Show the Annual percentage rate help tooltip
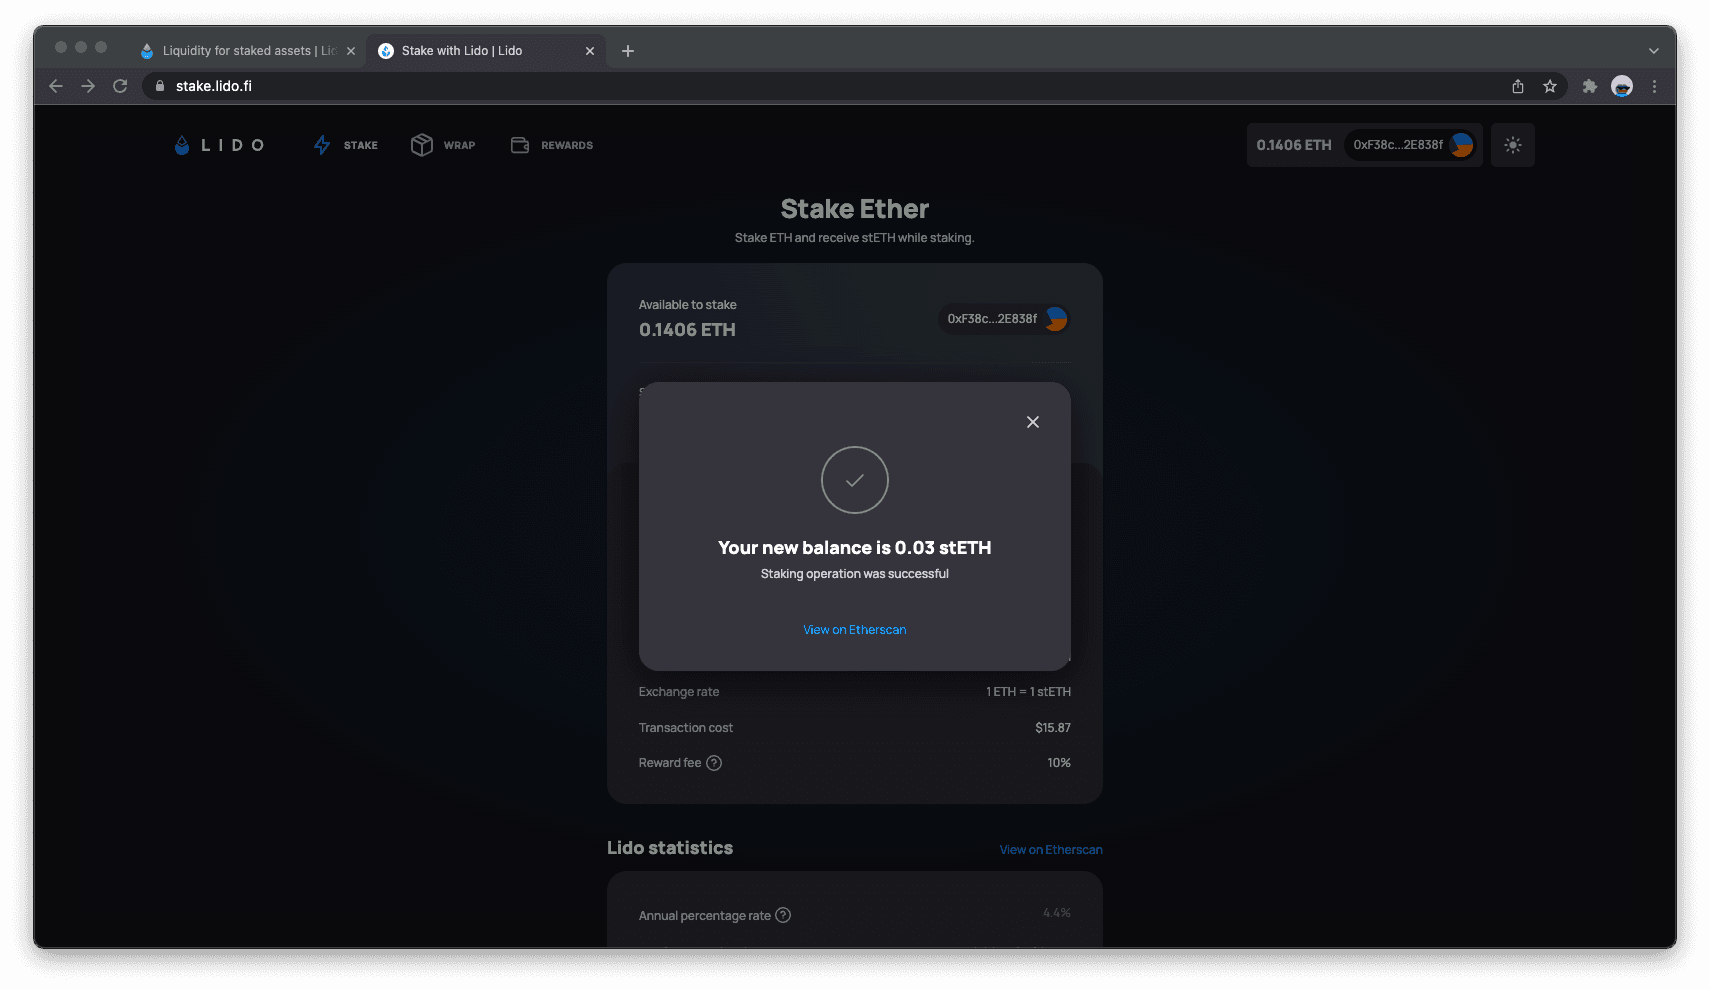The width and height of the screenshot is (1710, 990). 783,915
